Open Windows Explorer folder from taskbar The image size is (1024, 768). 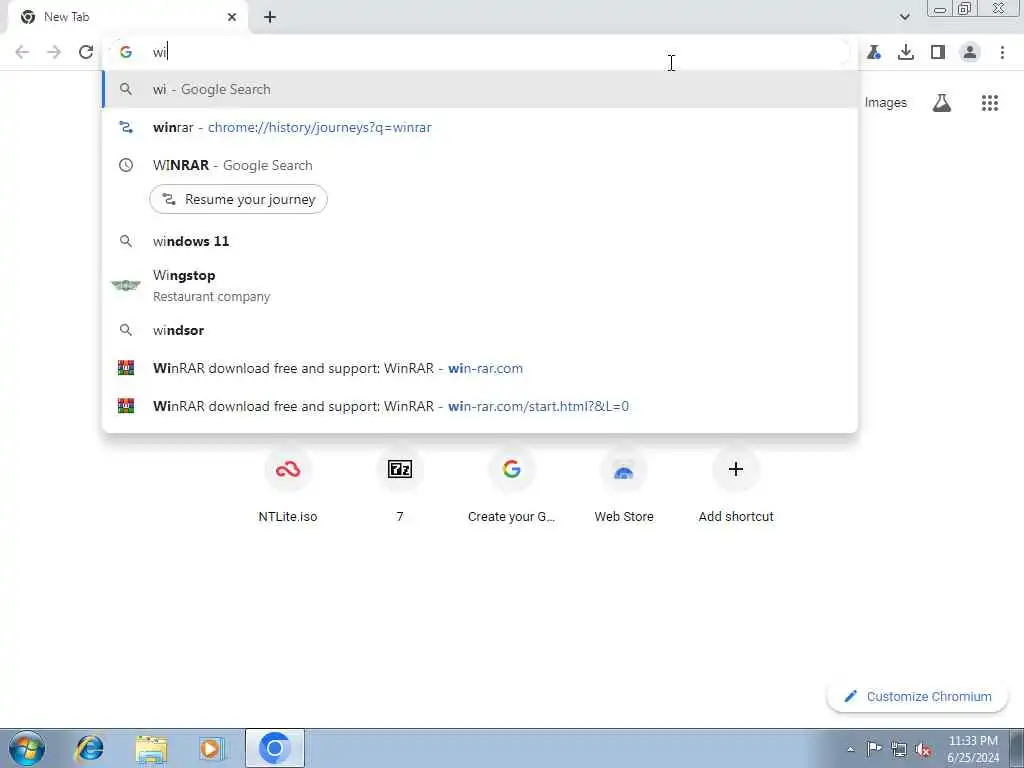[151, 748]
